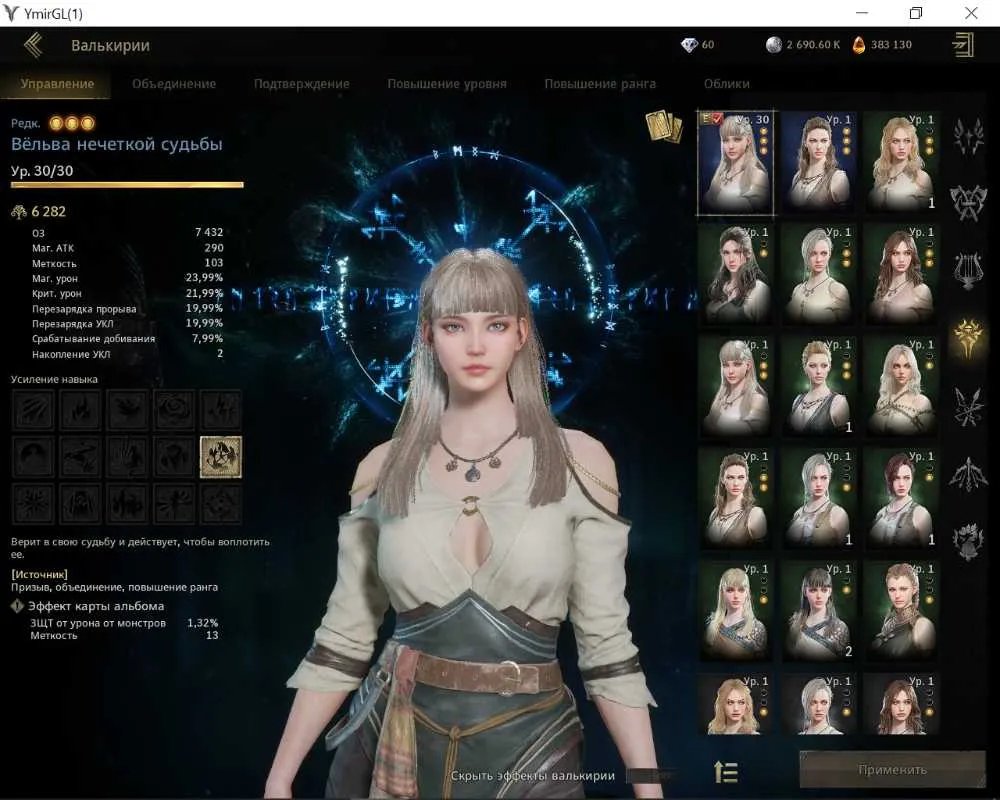Change the valkyrie list sort order

[x=726, y=772]
